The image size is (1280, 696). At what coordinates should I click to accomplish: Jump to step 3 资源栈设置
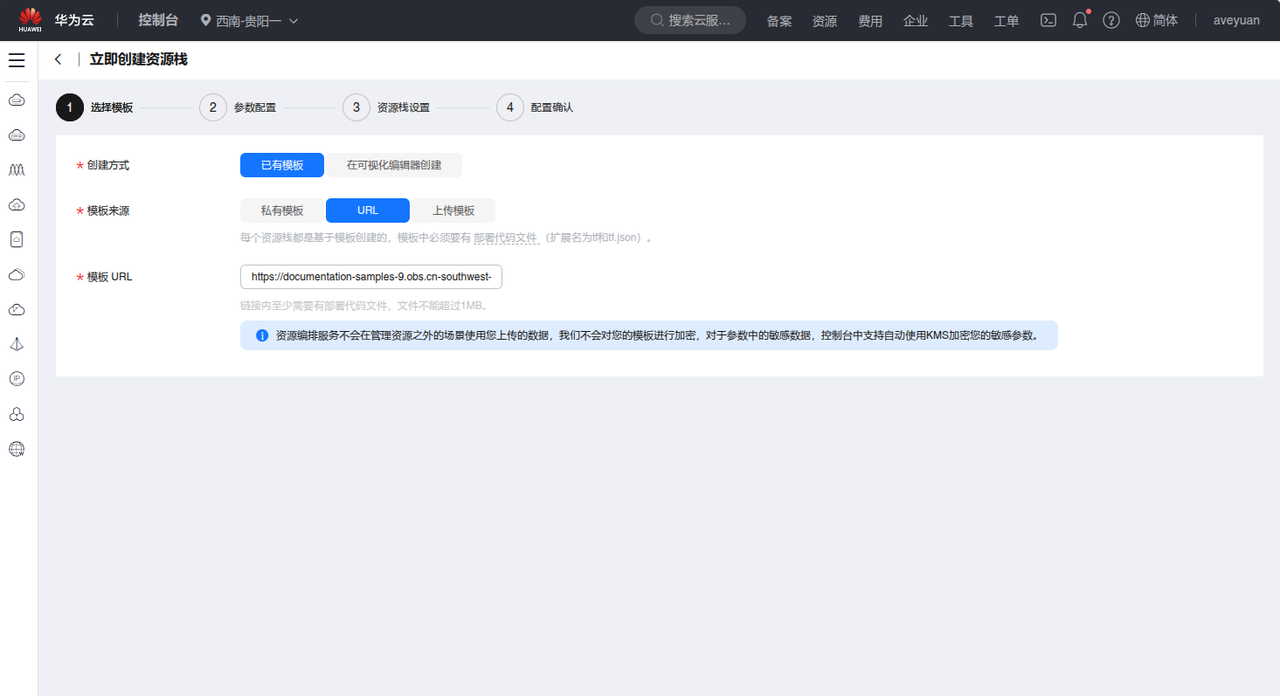click(x=386, y=107)
